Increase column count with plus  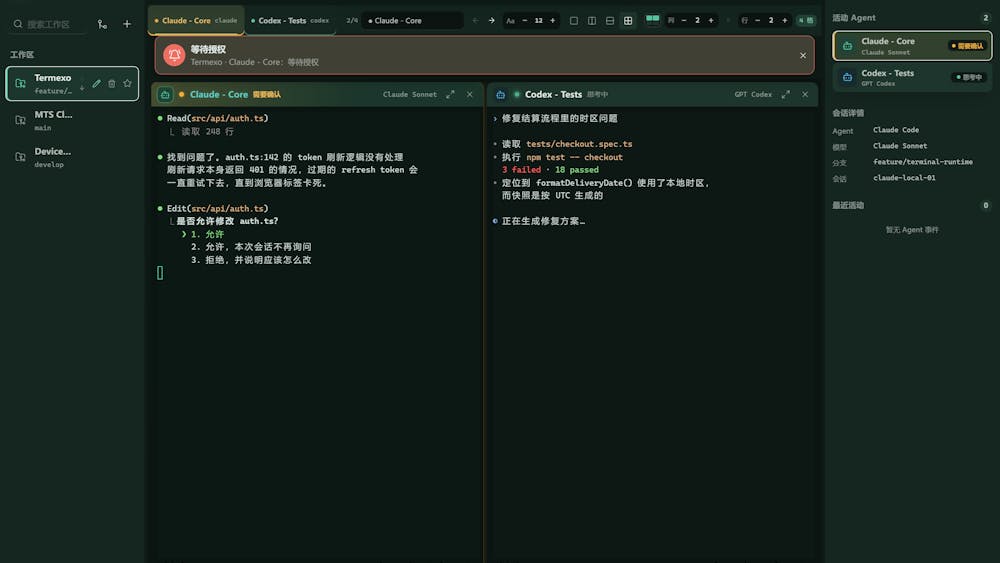(711, 20)
